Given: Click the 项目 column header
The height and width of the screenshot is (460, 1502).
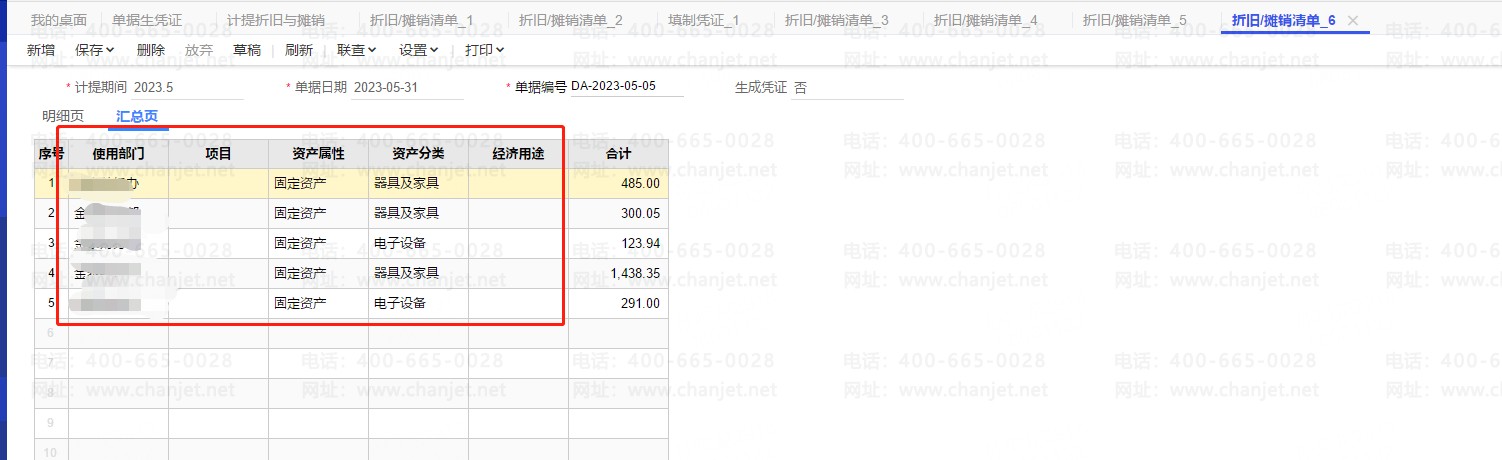Looking at the screenshot, I should [218, 154].
